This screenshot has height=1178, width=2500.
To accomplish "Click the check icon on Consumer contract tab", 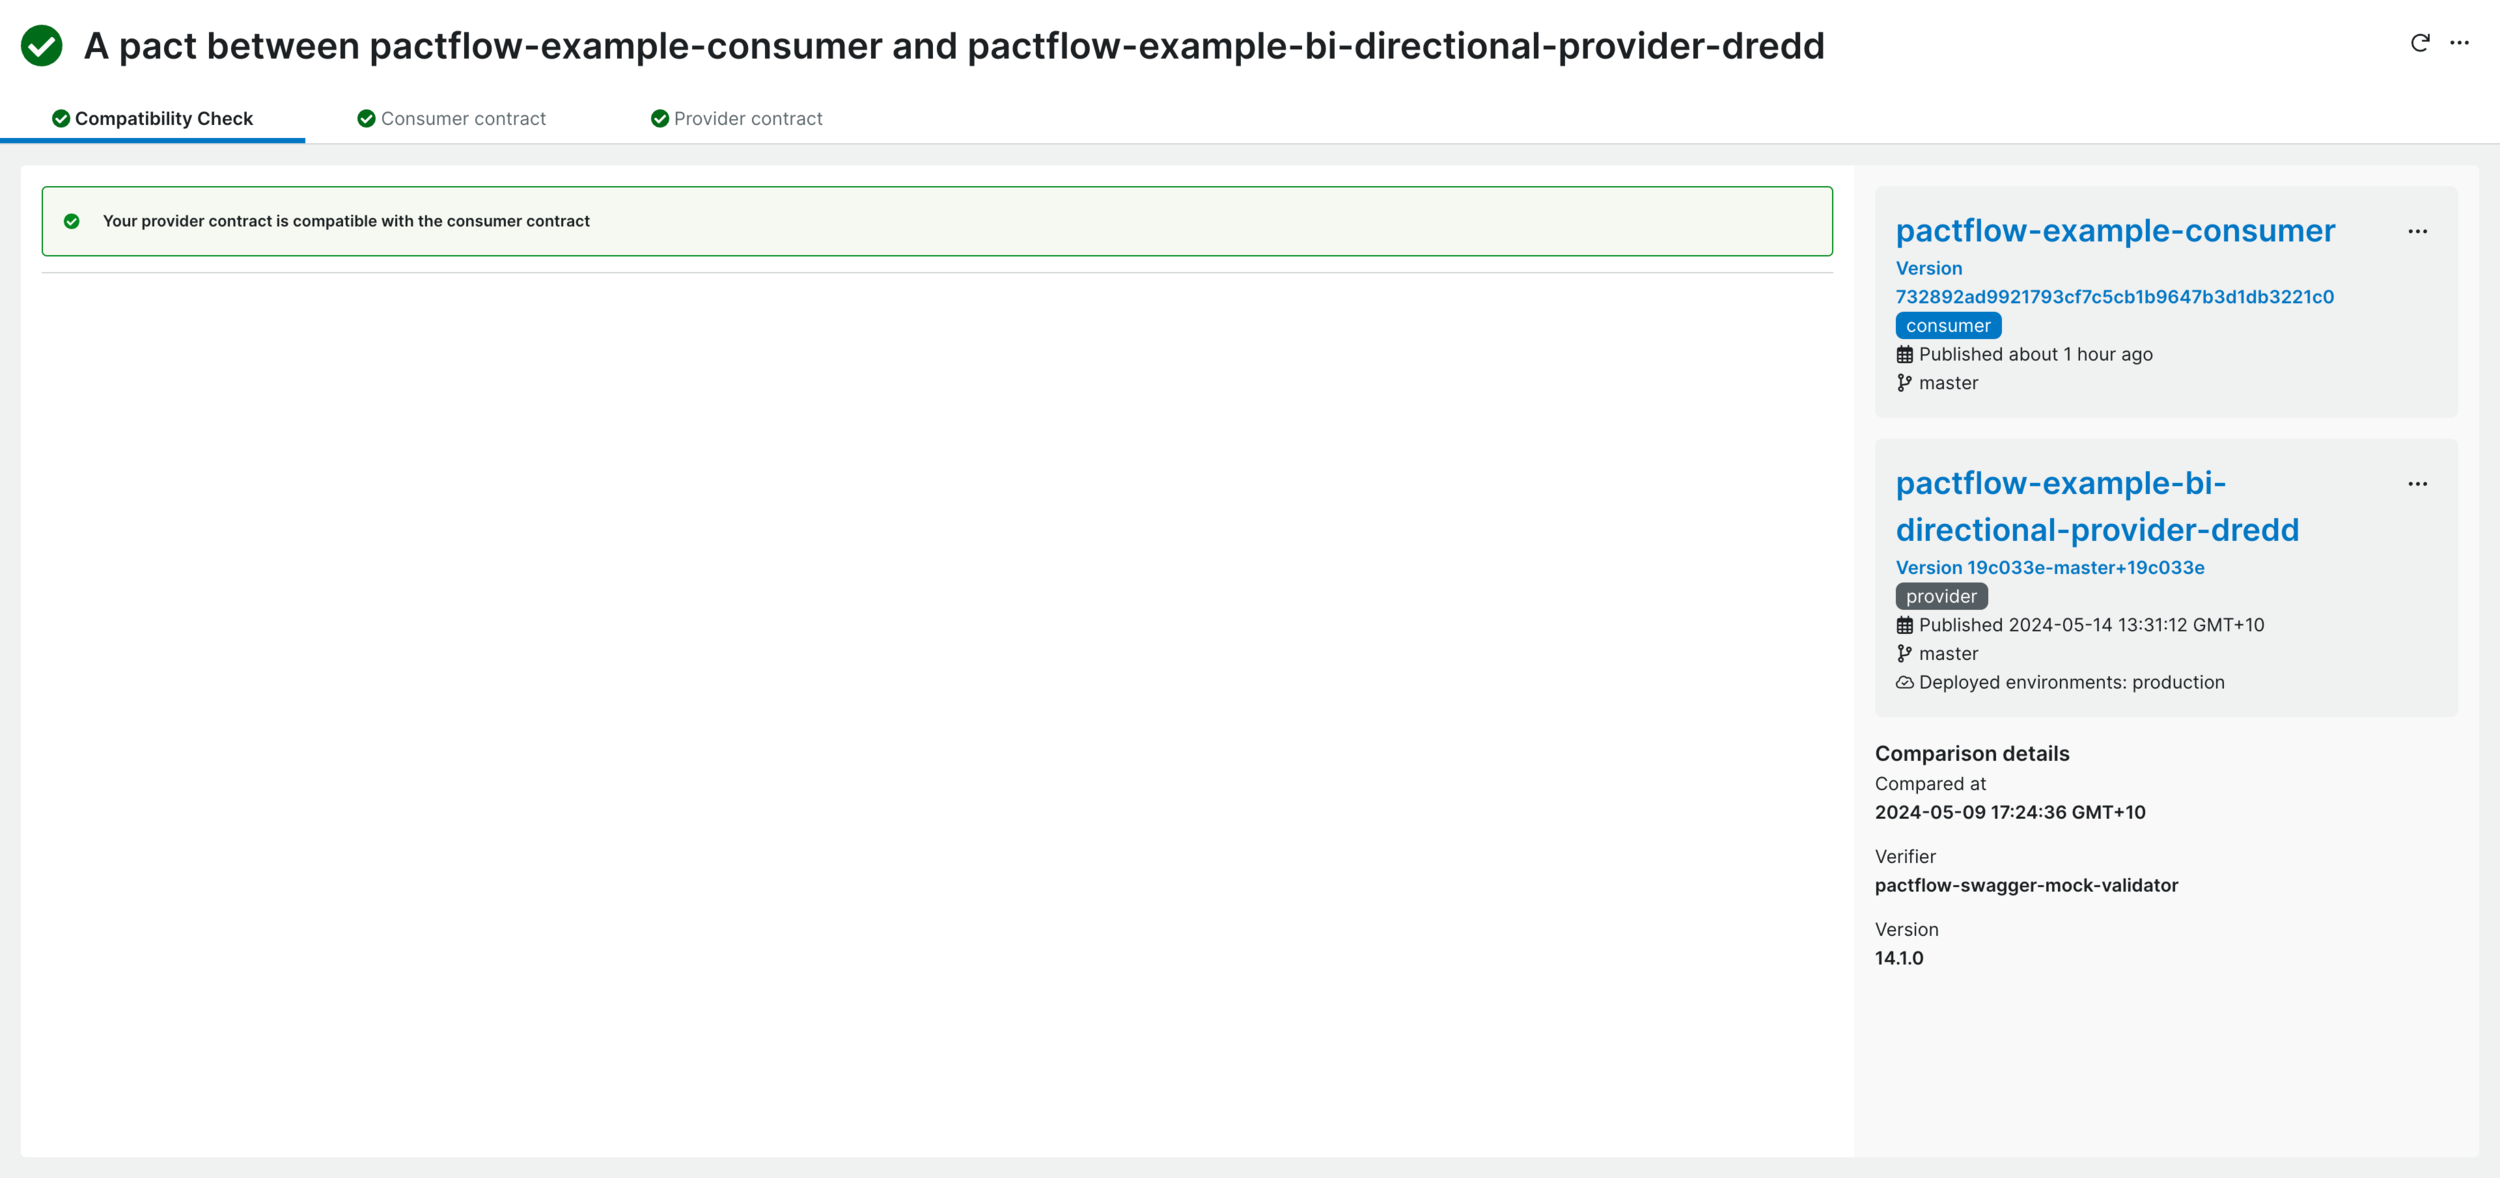I will coord(365,117).
